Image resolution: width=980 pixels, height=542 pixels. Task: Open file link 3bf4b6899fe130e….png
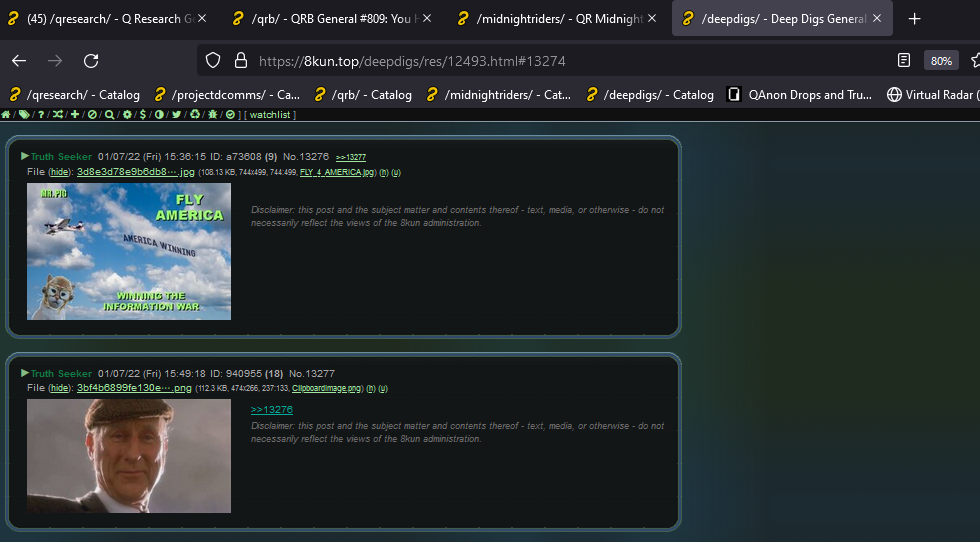(134, 388)
